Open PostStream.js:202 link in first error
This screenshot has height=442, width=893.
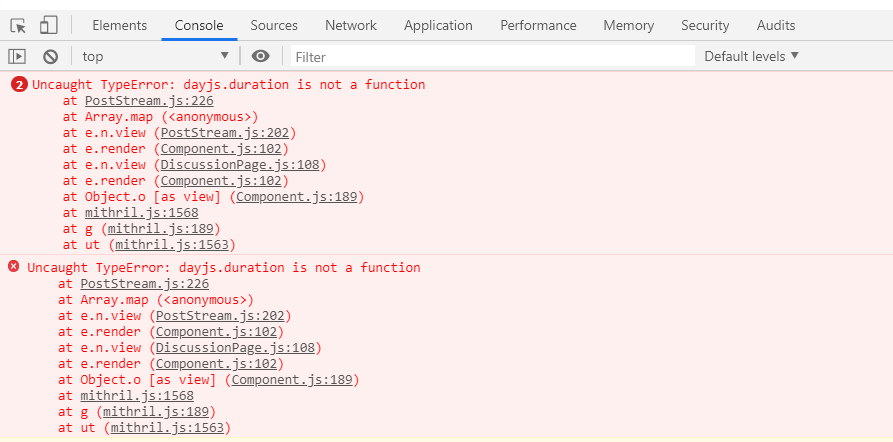coord(225,133)
